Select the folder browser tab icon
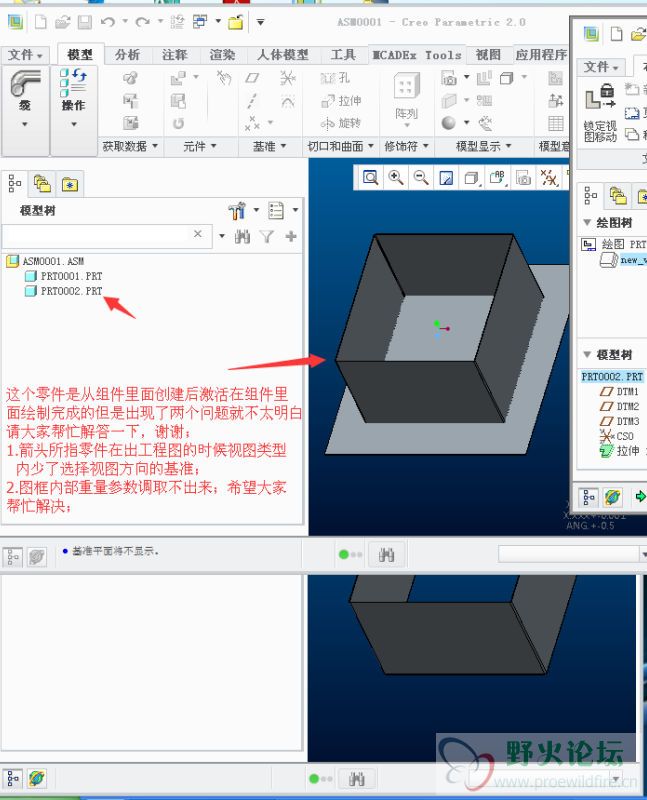Viewport: 647px width, 800px height. coord(42,183)
